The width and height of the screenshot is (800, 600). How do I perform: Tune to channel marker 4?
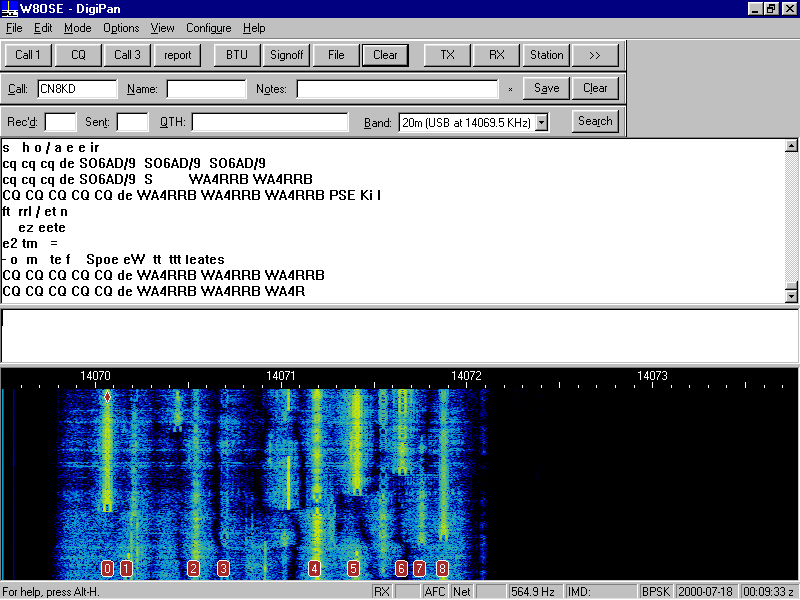click(315, 568)
